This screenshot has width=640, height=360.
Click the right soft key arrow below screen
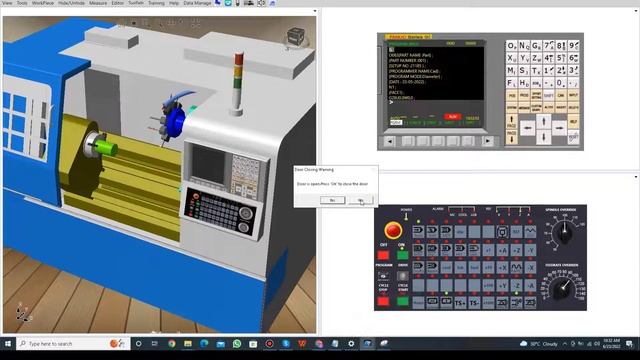point(487,141)
